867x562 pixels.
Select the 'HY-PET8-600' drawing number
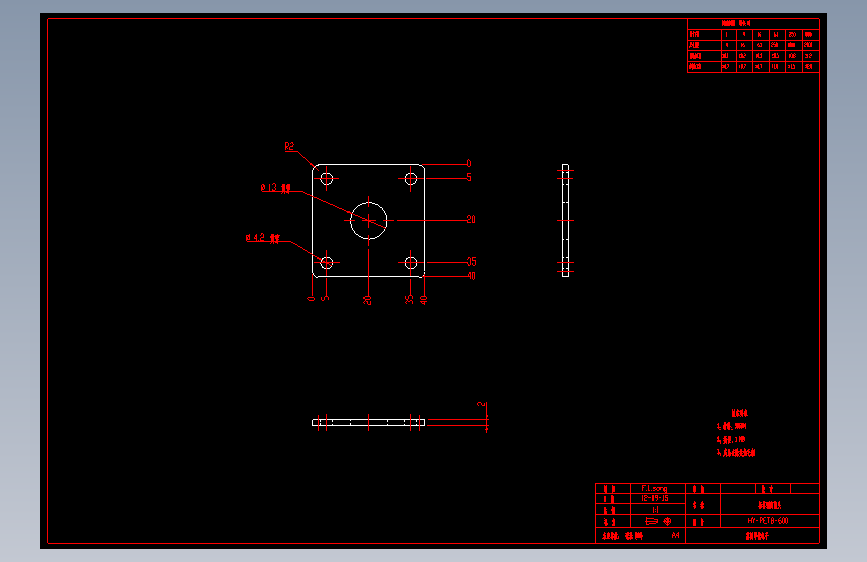(x=768, y=521)
